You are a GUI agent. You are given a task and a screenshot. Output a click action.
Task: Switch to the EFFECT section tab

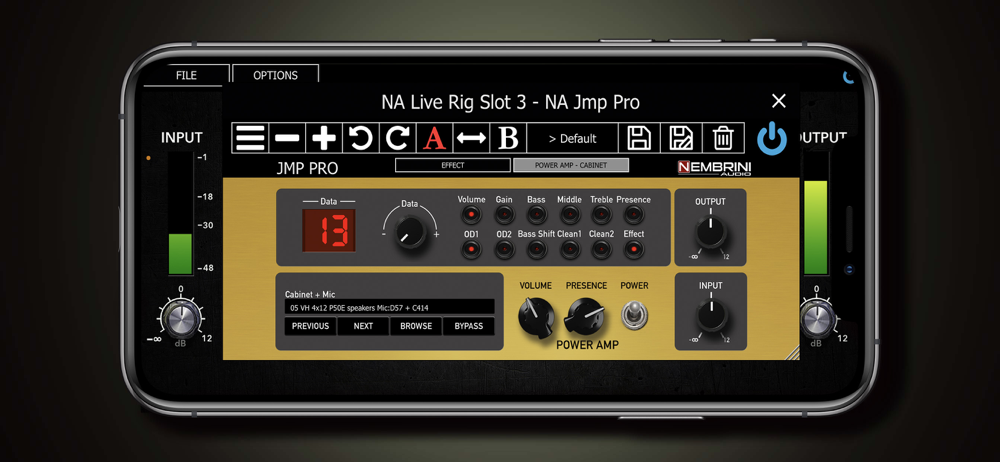[453, 165]
